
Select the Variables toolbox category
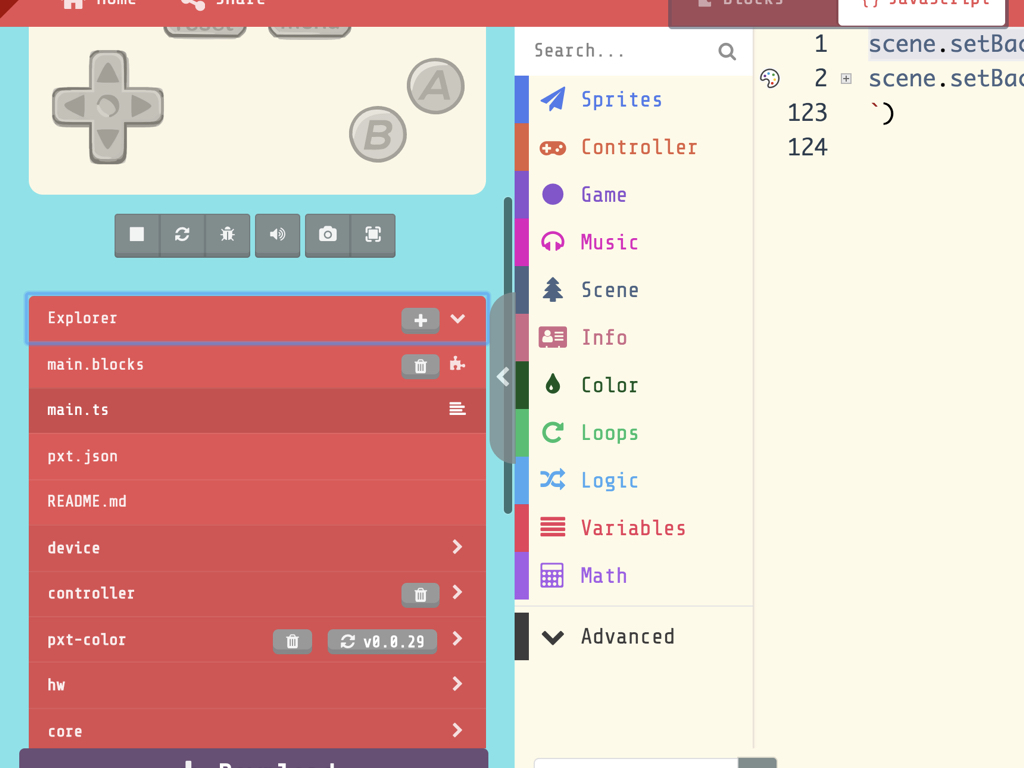(633, 528)
